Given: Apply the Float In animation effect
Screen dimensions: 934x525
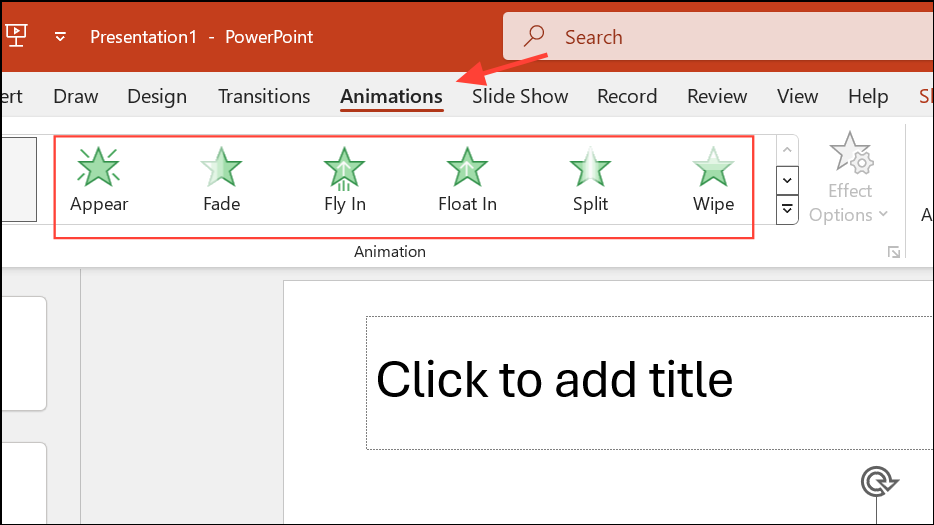Looking at the screenshot, I should coord(467,181).
